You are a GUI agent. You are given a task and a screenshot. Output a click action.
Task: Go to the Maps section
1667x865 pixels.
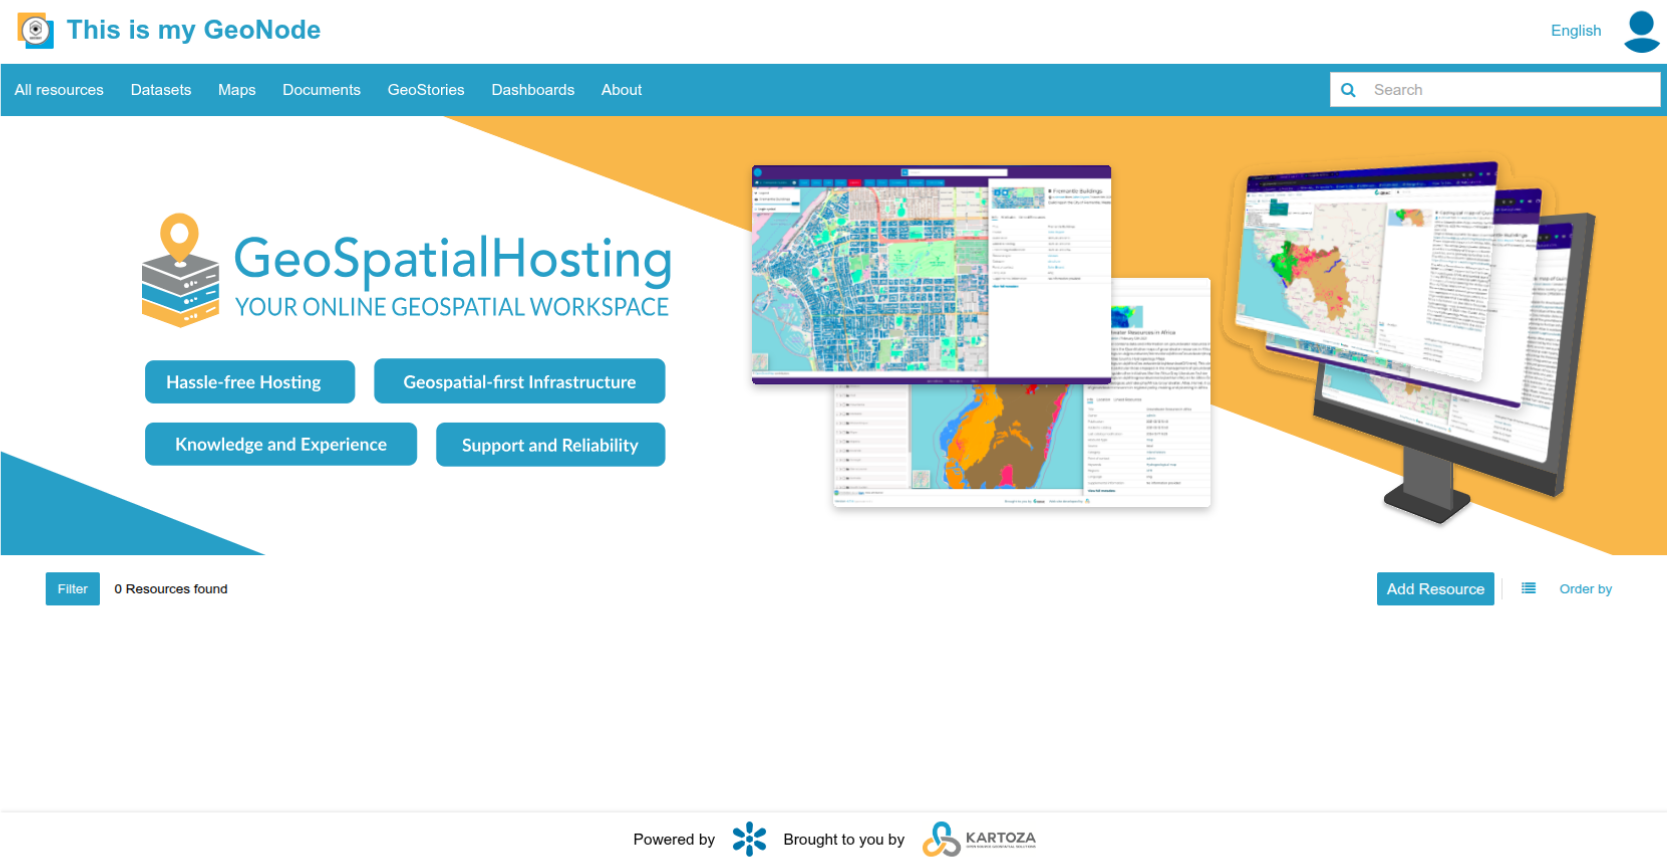[x=237, y=90]
